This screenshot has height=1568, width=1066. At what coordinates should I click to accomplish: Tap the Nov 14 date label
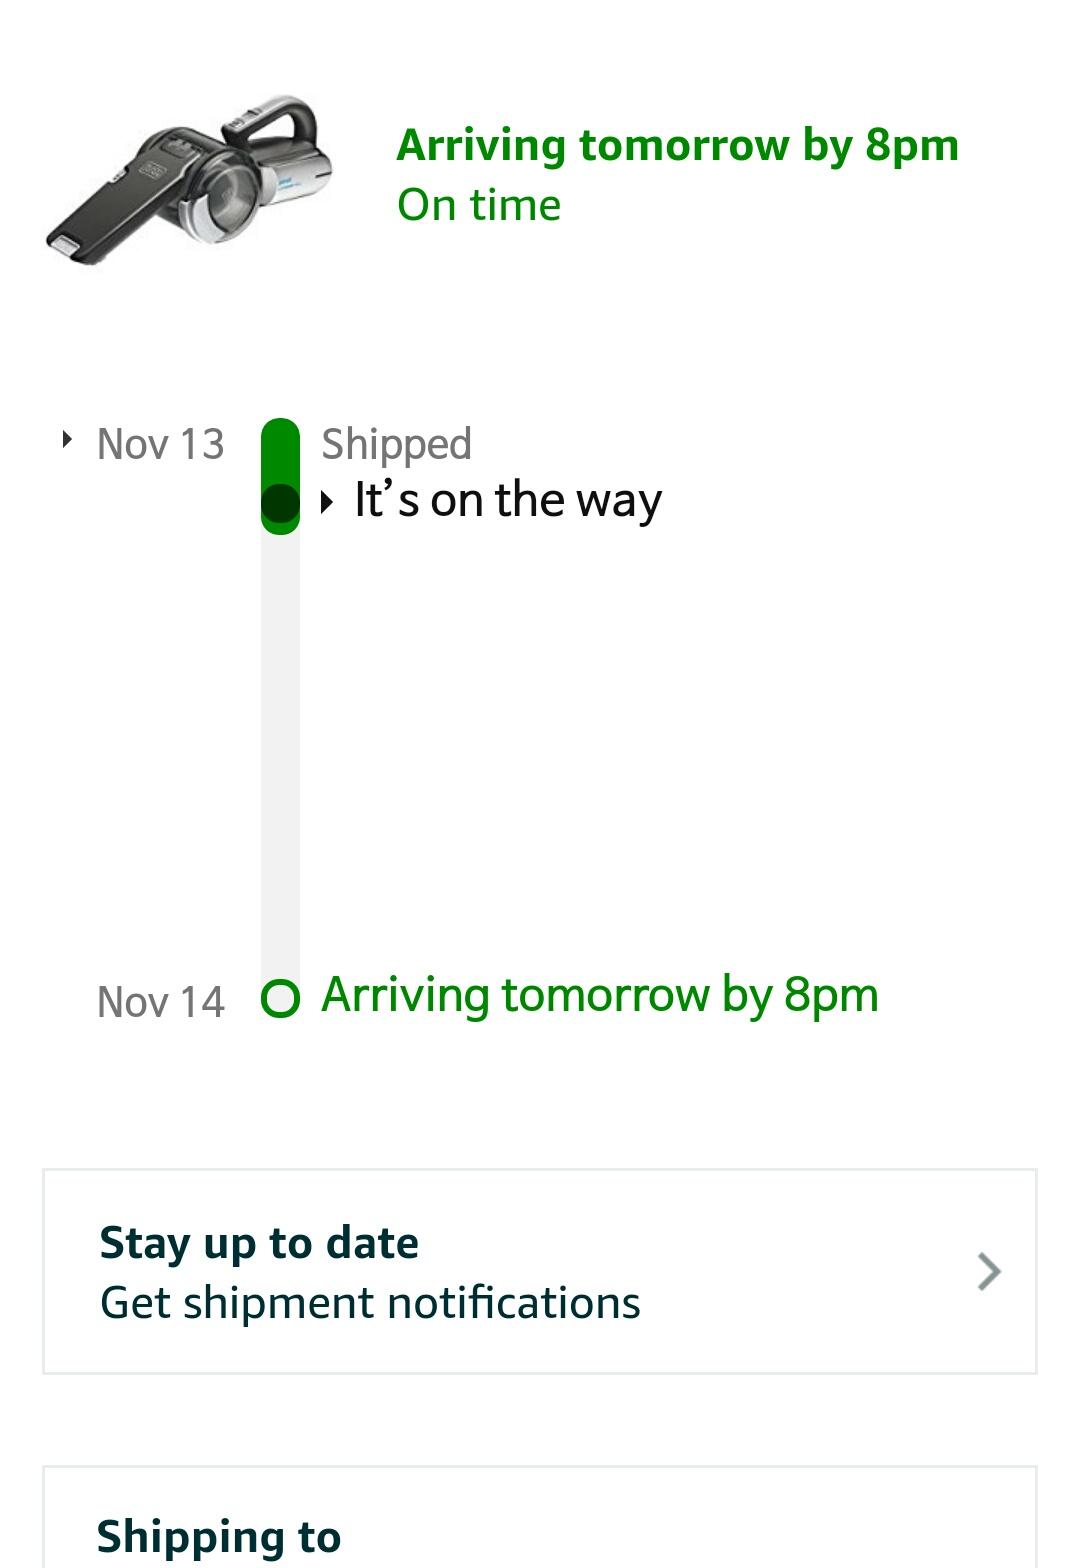pyautogui.click(x=160, y=1002)
